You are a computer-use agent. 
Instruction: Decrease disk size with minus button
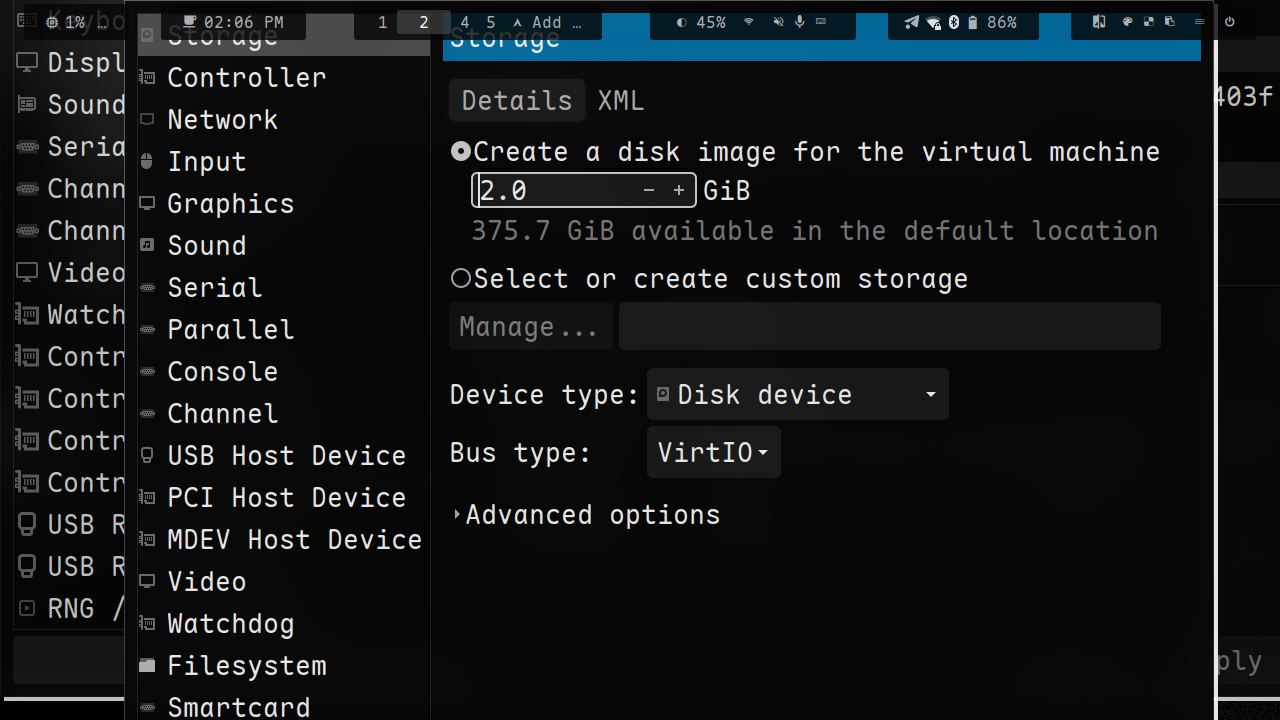pyautogui.click(x=649, y=191)
